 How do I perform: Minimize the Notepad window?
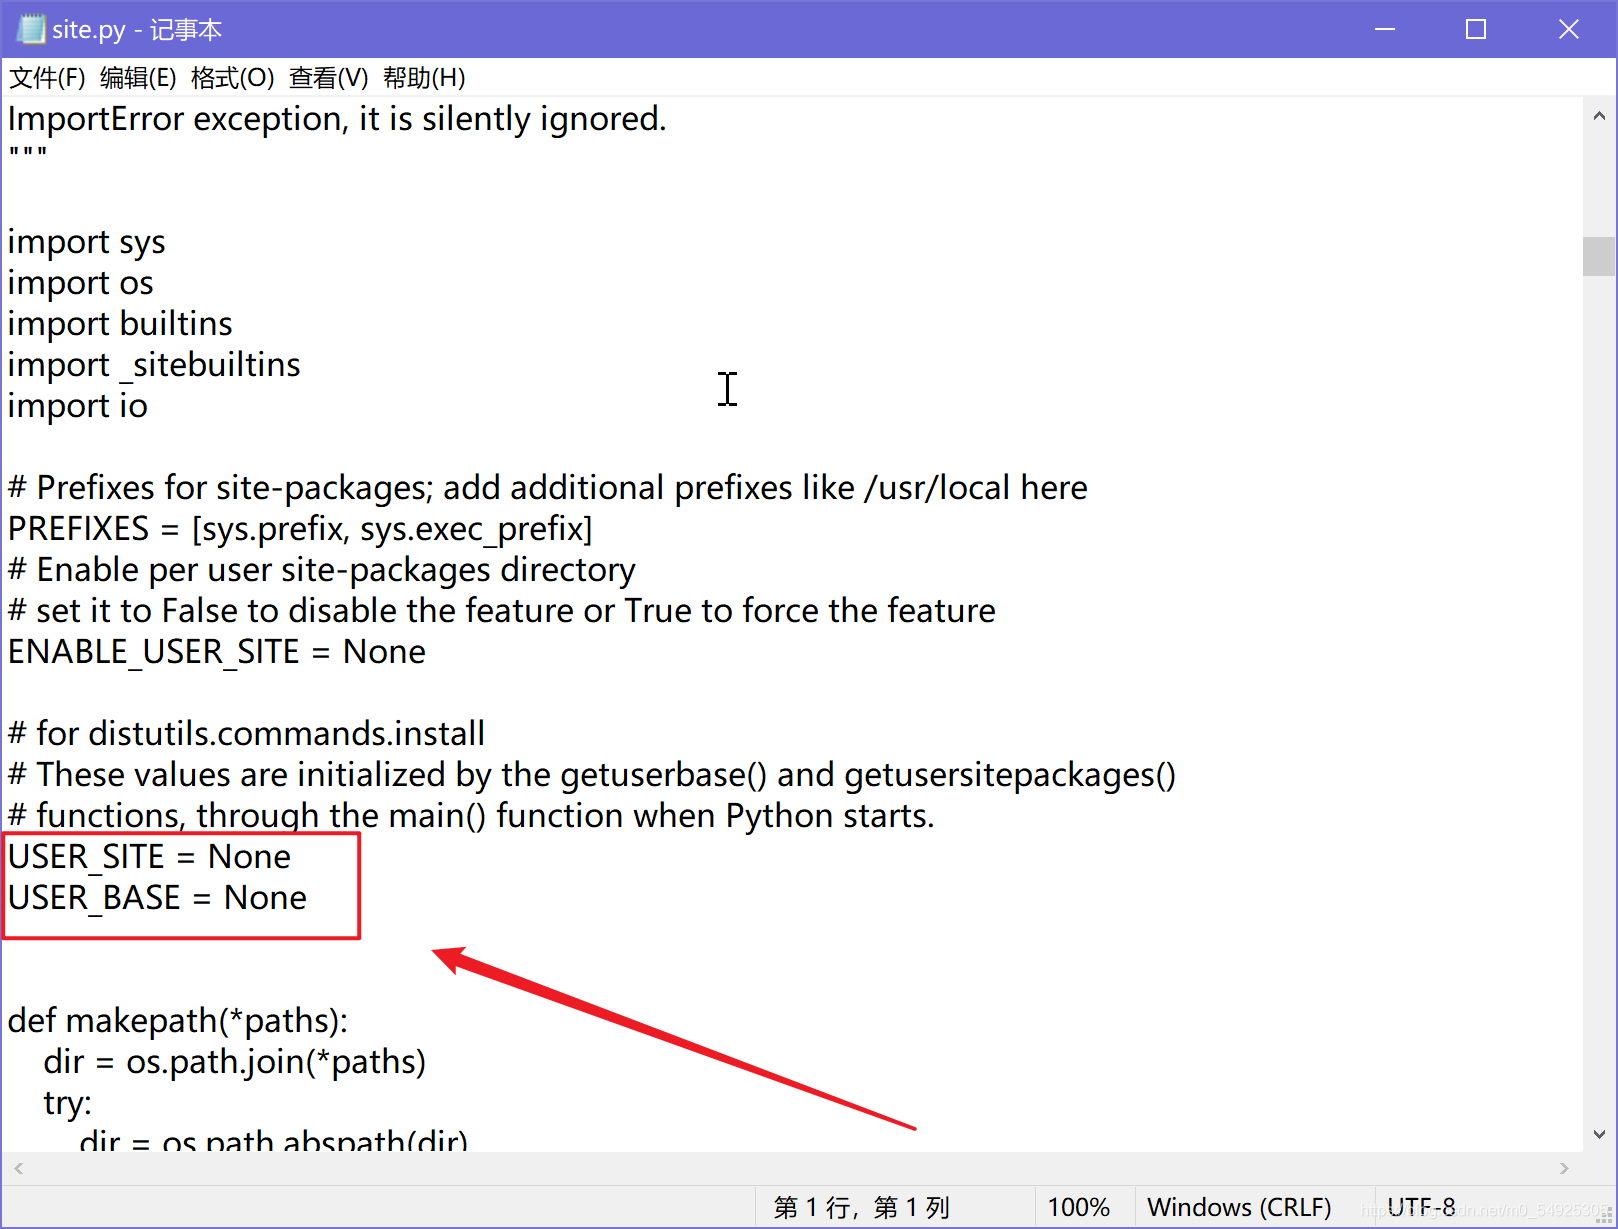click(x=1384, y=29)
